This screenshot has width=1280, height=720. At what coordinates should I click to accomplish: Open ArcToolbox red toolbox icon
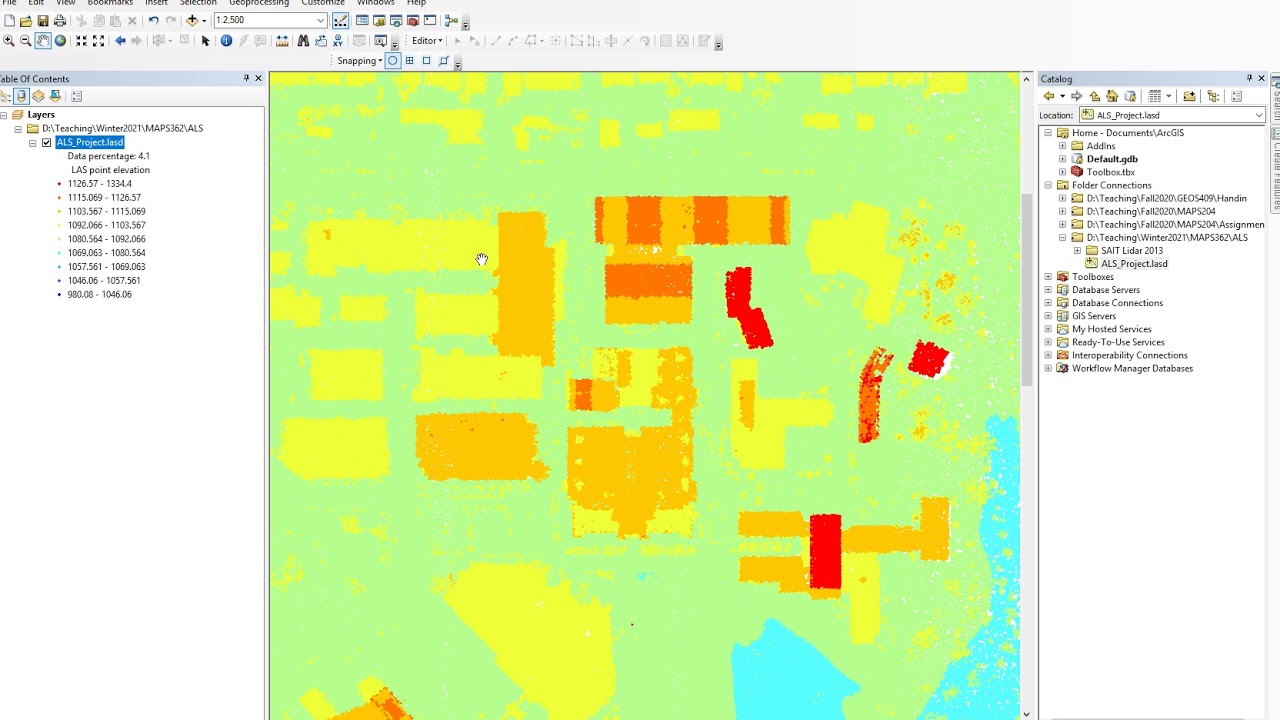(x=412, y=20)
